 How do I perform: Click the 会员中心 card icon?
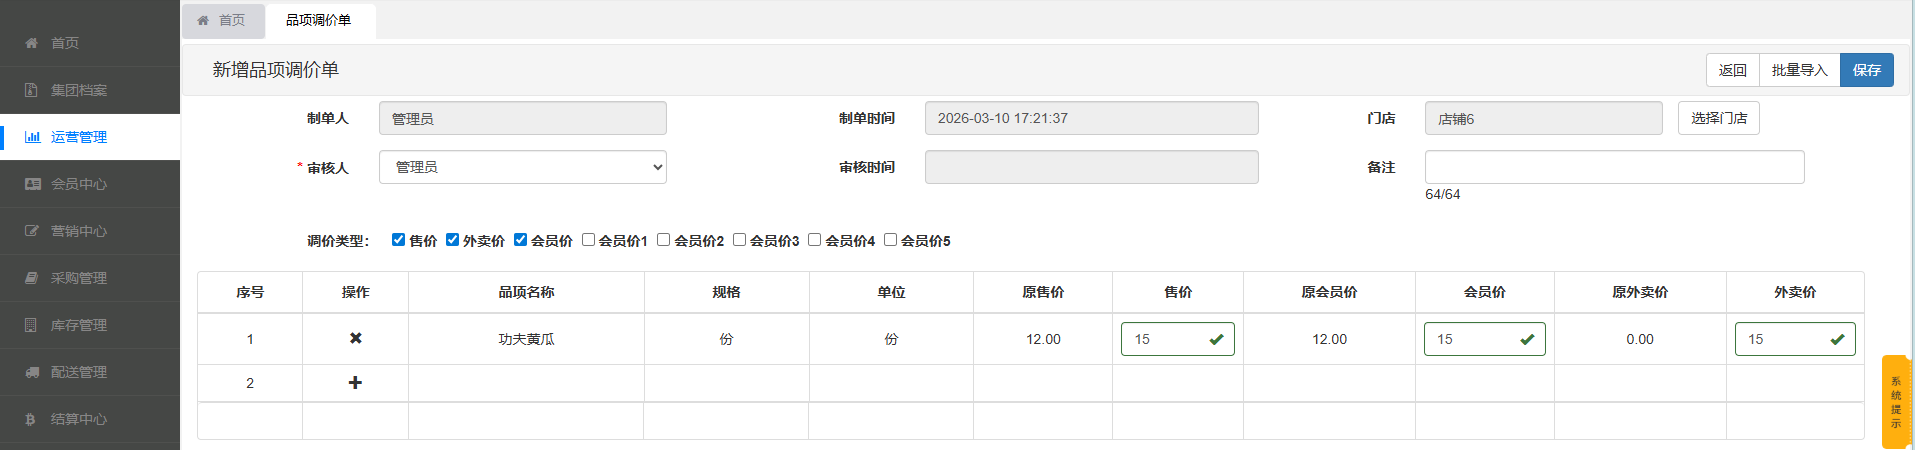(32, 184)
